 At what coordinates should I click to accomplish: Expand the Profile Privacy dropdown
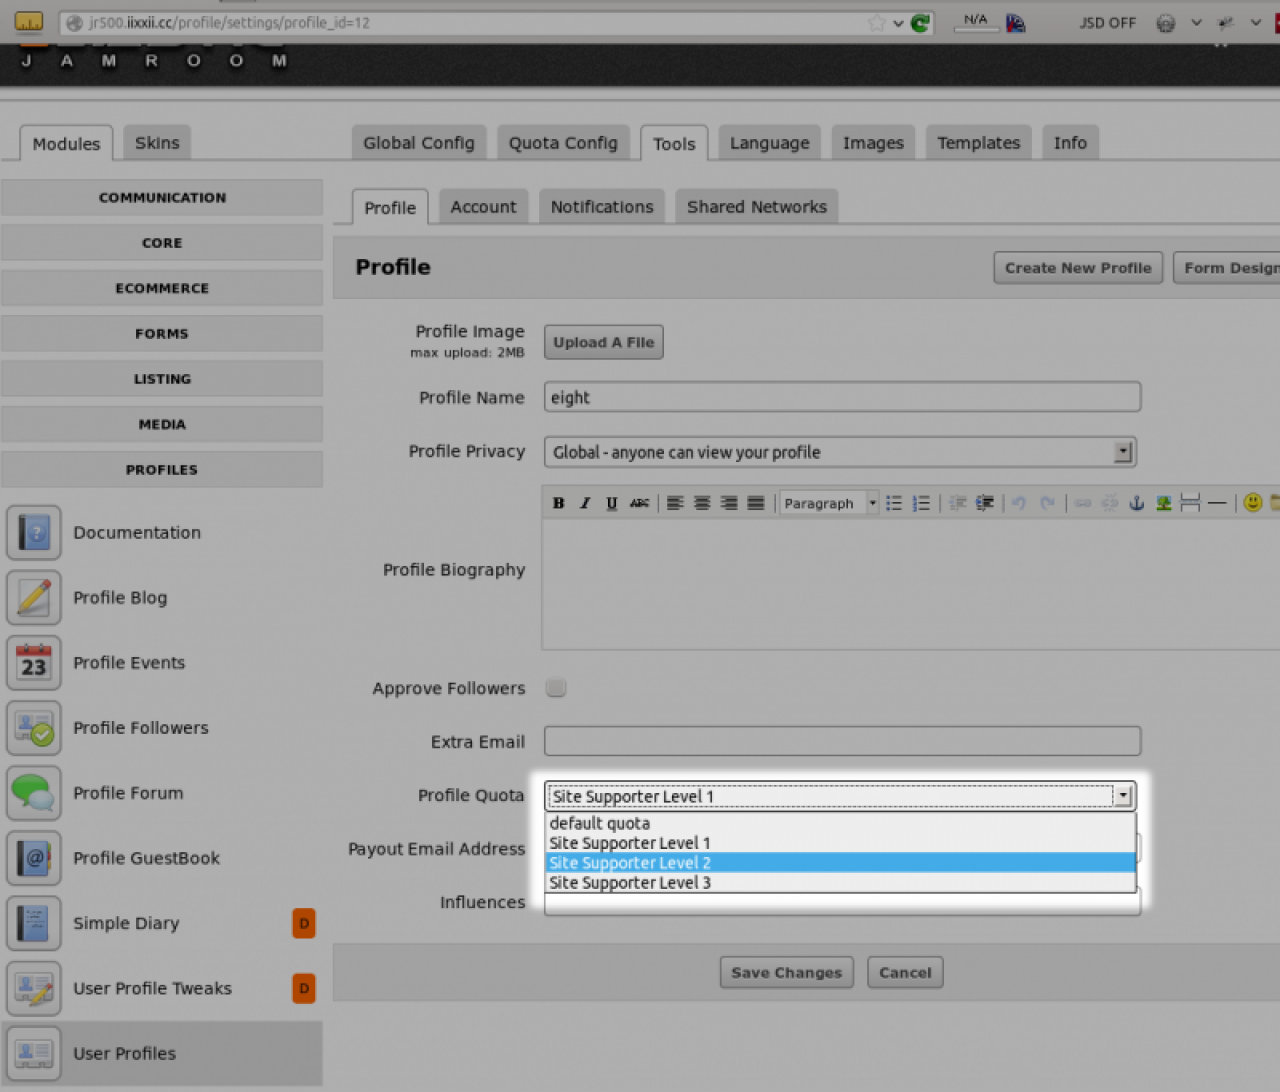pos(1124,452)
